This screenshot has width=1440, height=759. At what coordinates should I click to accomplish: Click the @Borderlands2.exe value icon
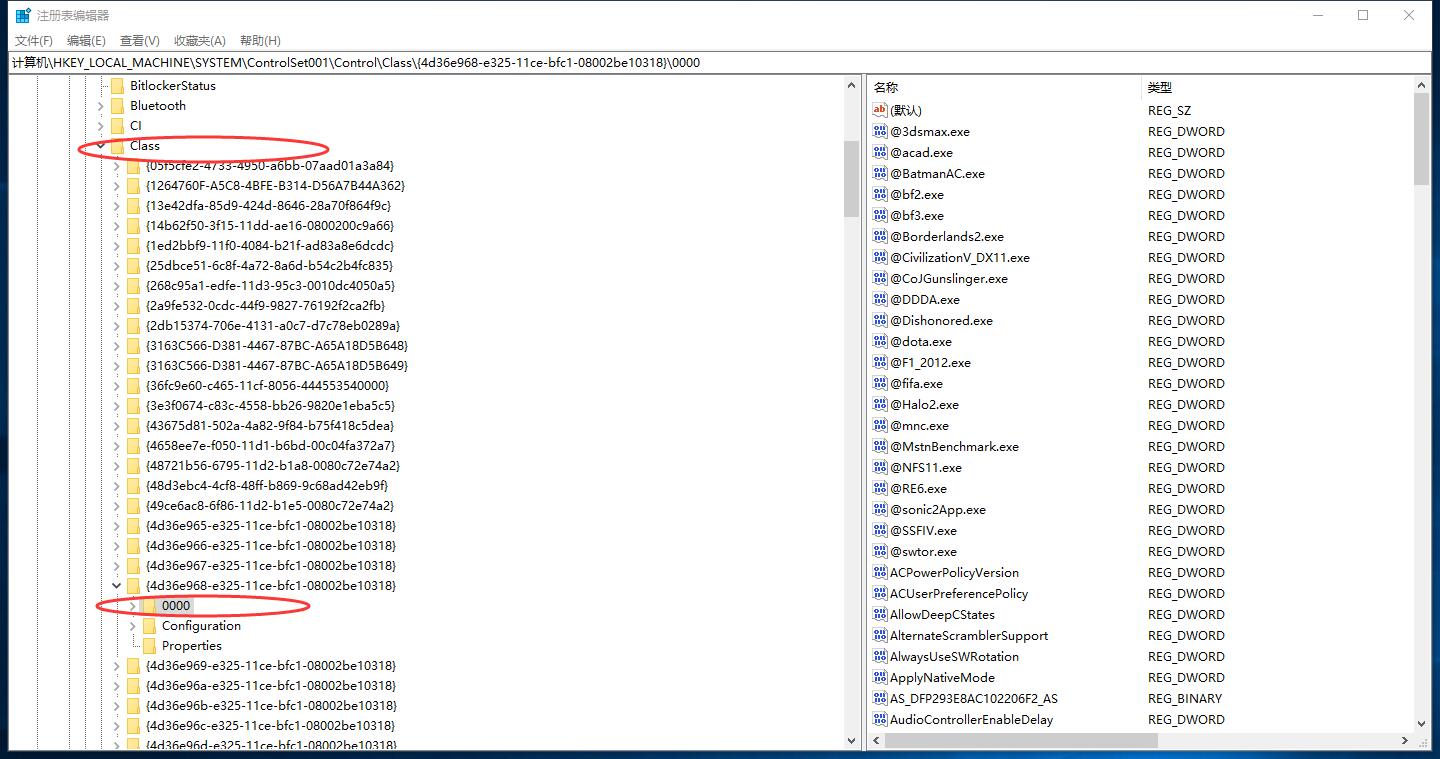[880, 236]
